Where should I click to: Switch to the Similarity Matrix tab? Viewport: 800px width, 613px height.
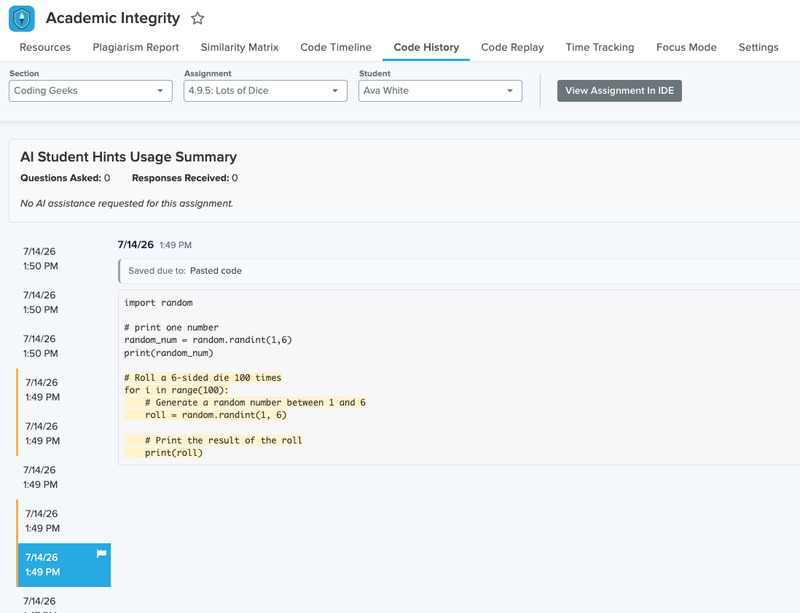(239, 47)
